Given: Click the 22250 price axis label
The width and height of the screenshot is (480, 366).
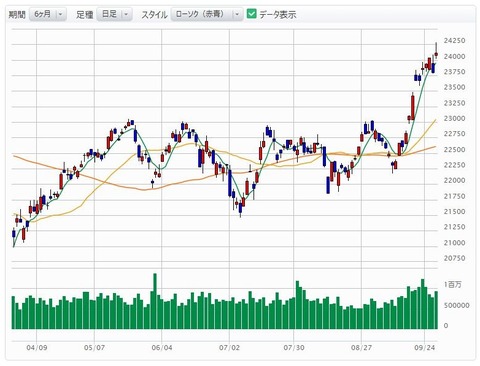Looking at the screenshot, I should click(454, 165).
